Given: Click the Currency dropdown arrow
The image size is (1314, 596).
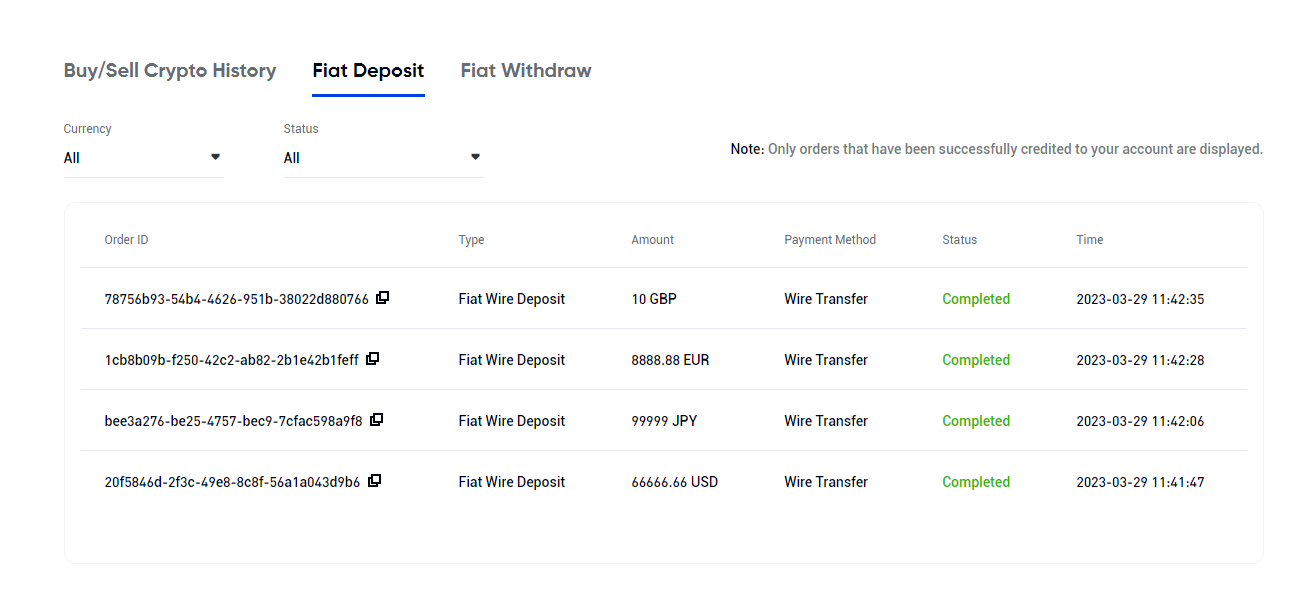Looking at the screenshot, I should [x=215, y=157].
